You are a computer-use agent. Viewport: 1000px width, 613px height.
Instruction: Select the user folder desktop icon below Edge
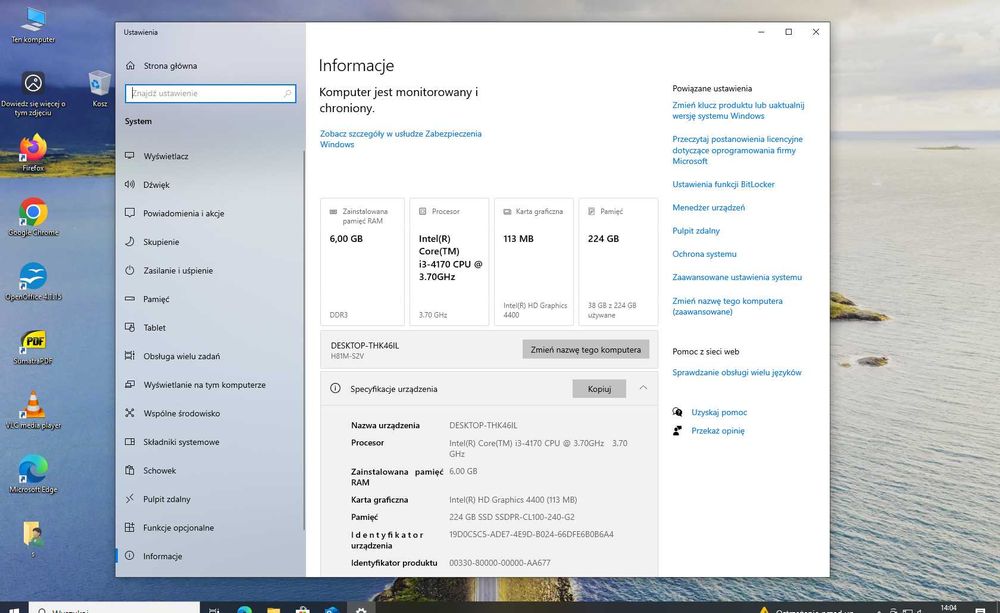click(33, 537)
